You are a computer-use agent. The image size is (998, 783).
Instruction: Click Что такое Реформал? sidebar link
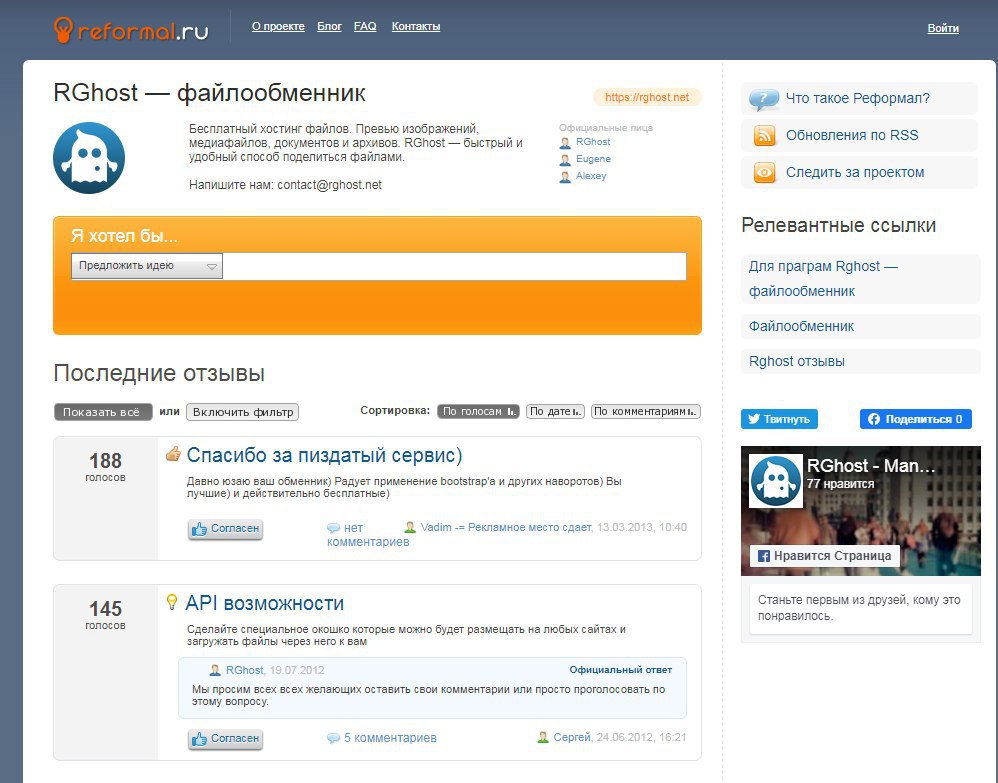coord(857,99)
